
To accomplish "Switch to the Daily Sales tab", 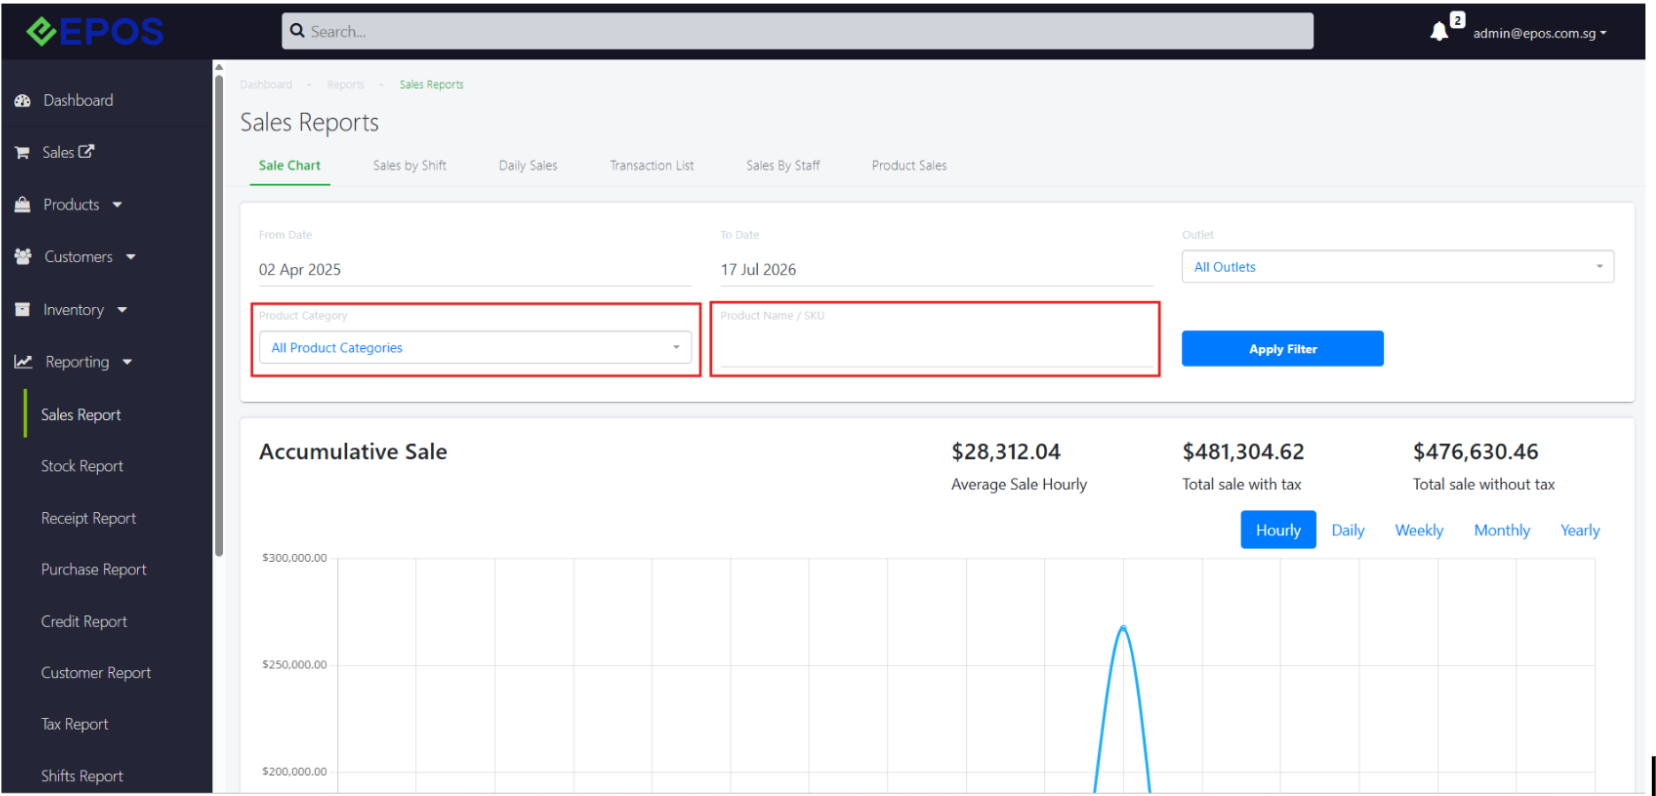I will click(x=528, y=166).
